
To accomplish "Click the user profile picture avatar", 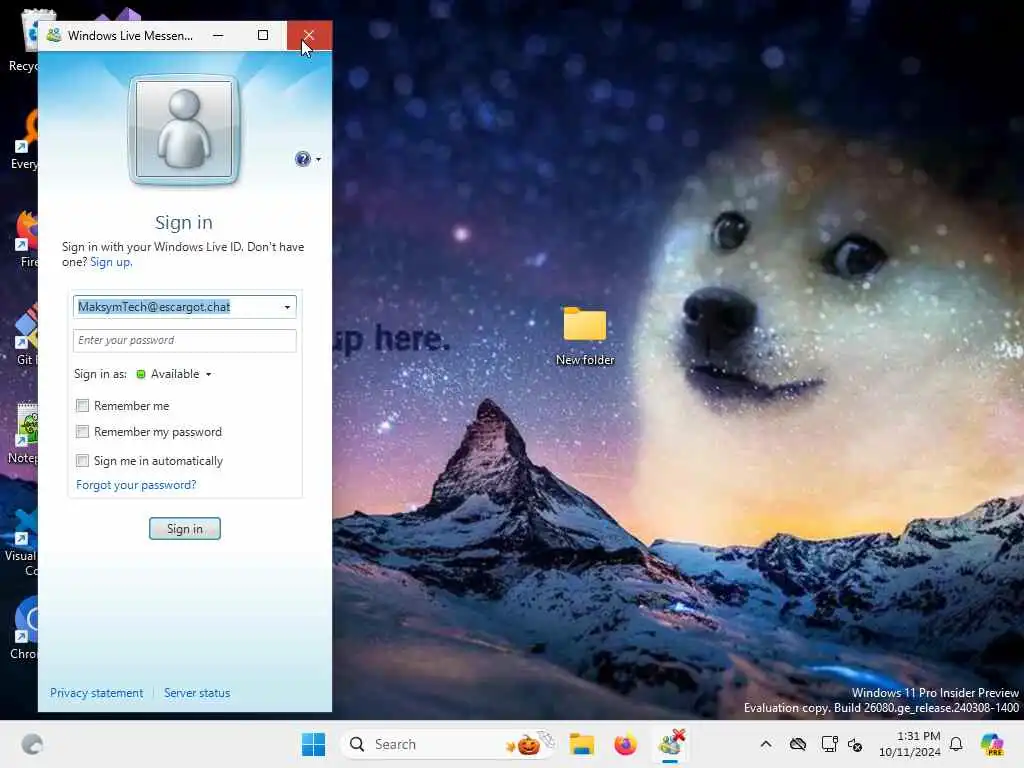I will 184,129.
